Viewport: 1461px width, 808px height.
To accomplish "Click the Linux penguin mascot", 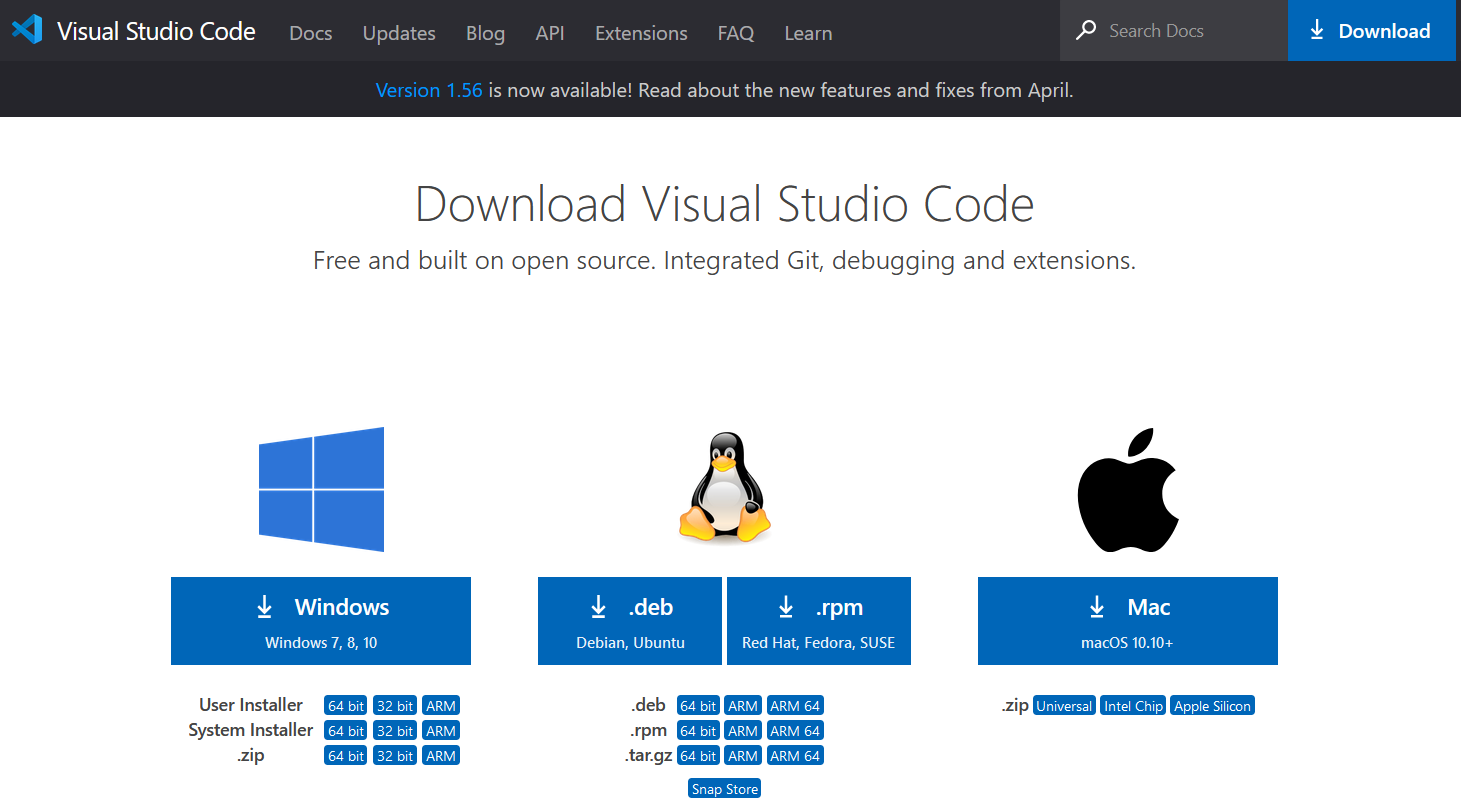I will [724, 489].
